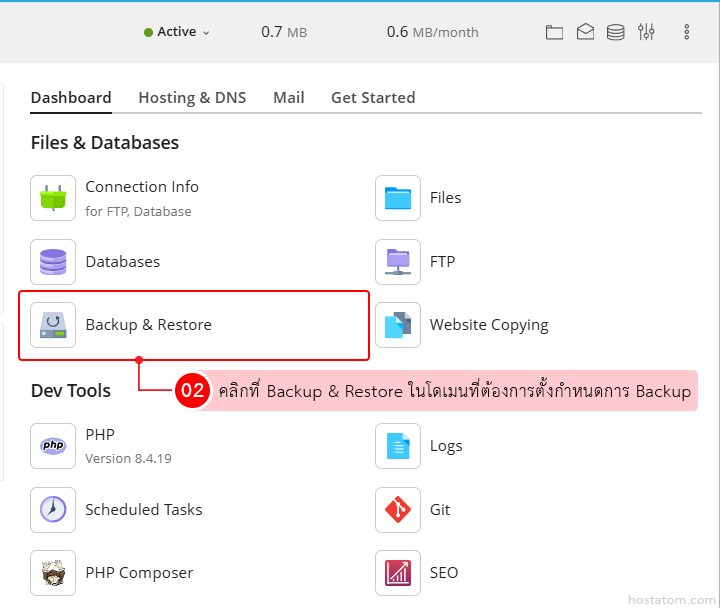Open the PHP settings icon
Image resolution: width=720 pixels, height=608 pixels.
click(x=53, y=446)
